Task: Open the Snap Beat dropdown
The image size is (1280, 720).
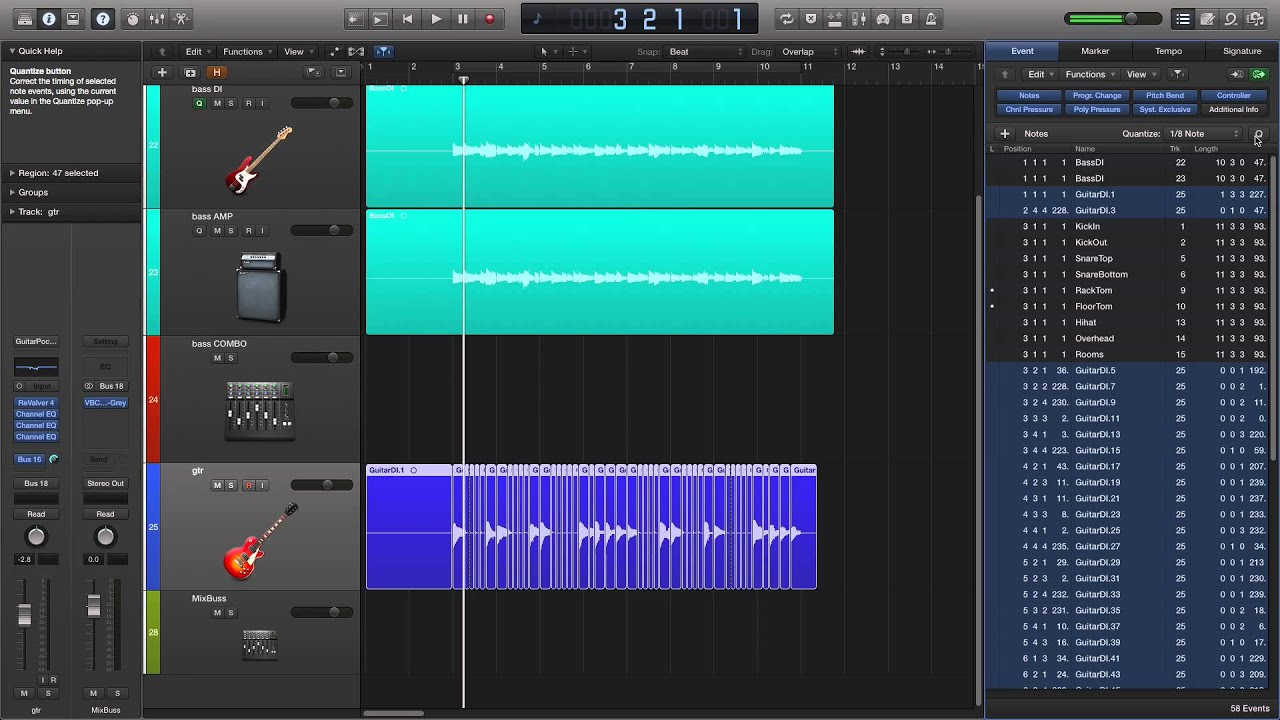Action: pyautogui.click(x=705, y=51)
